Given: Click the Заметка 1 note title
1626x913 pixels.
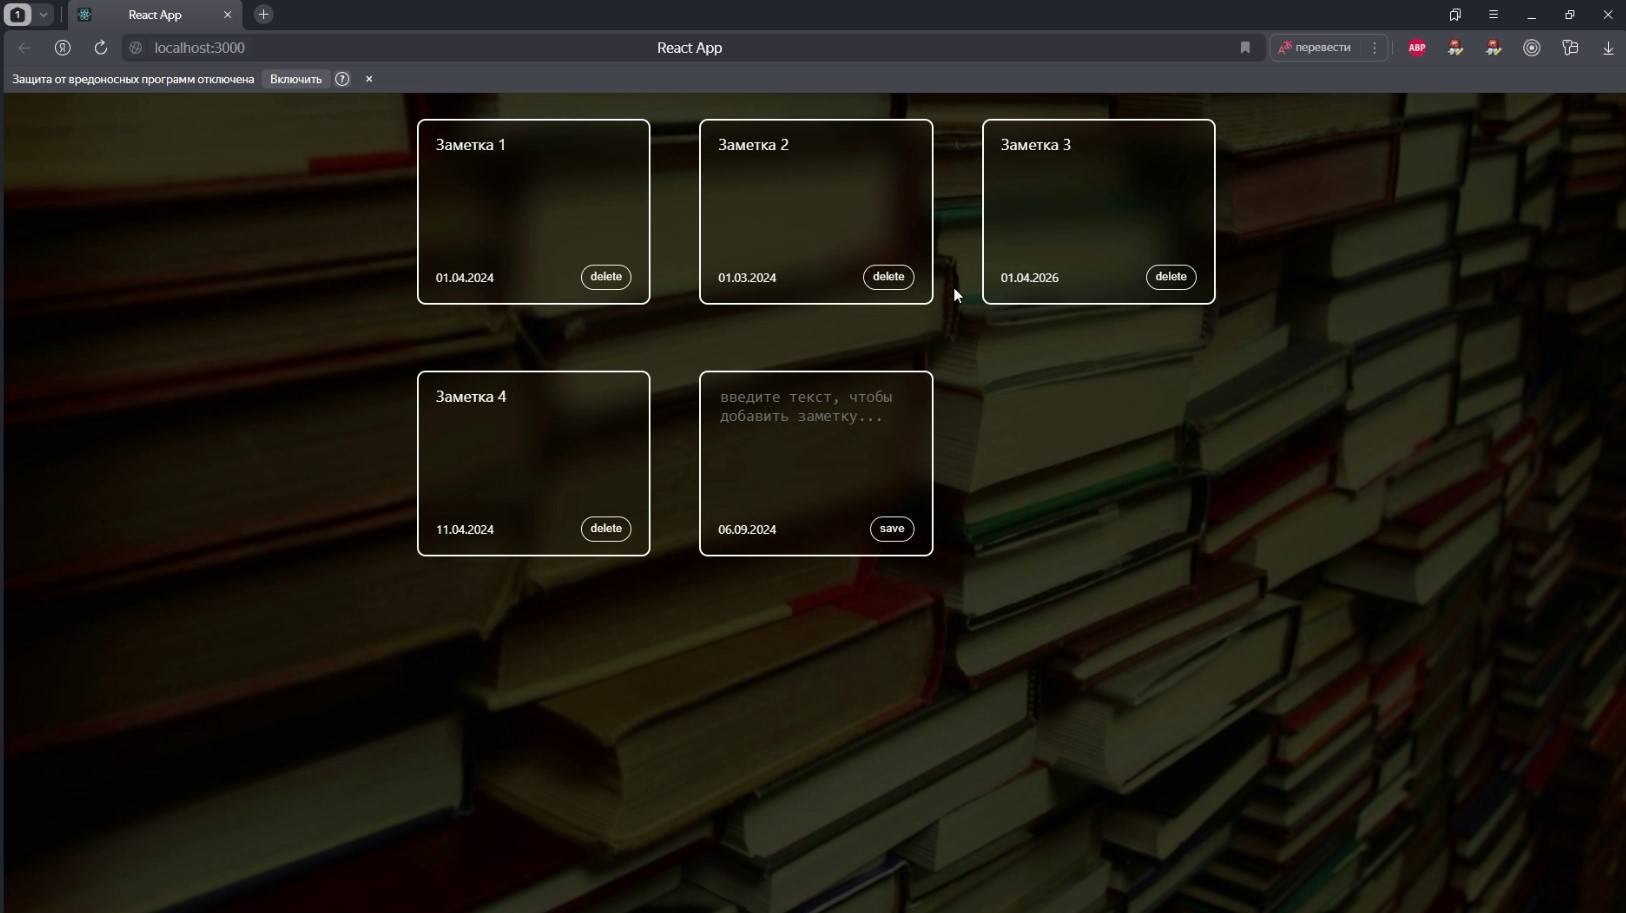Looking at the screenshot, I should click(471, 145).
